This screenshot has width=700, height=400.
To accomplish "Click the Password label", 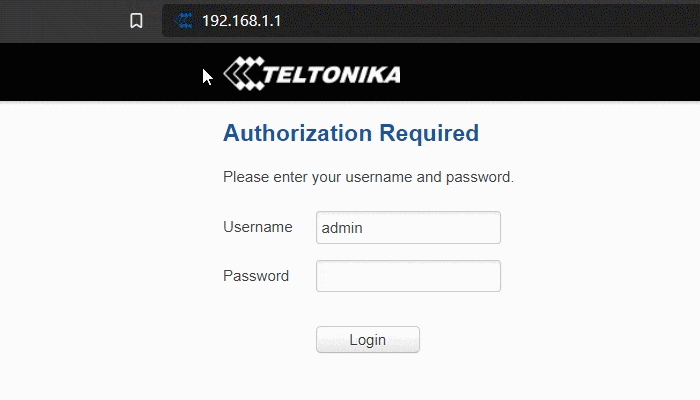I will (x=256, y=276).
